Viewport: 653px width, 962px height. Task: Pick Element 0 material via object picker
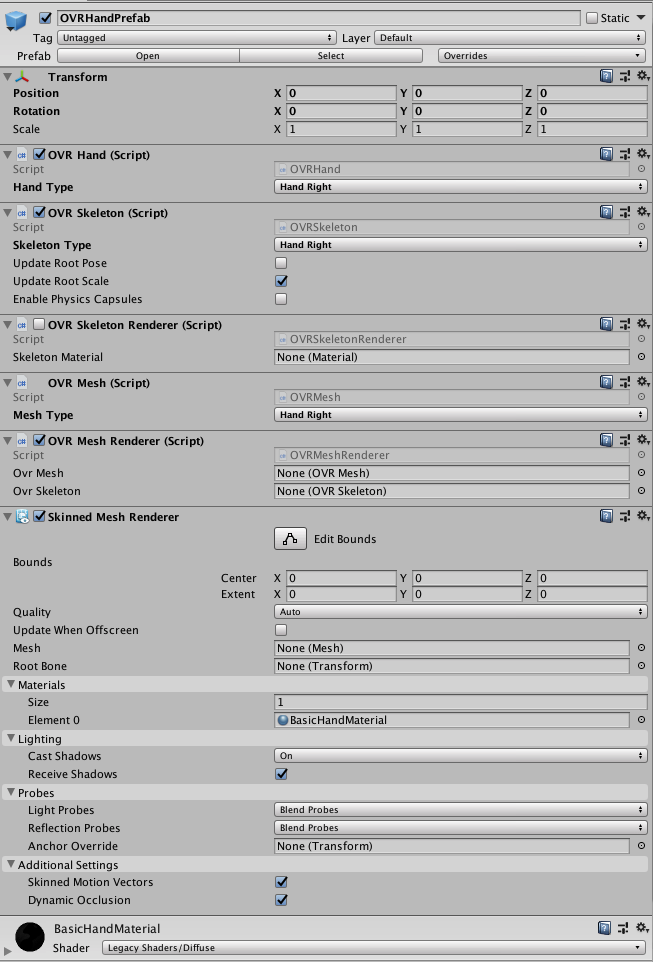pyautogui.click(x=641, y=720)
